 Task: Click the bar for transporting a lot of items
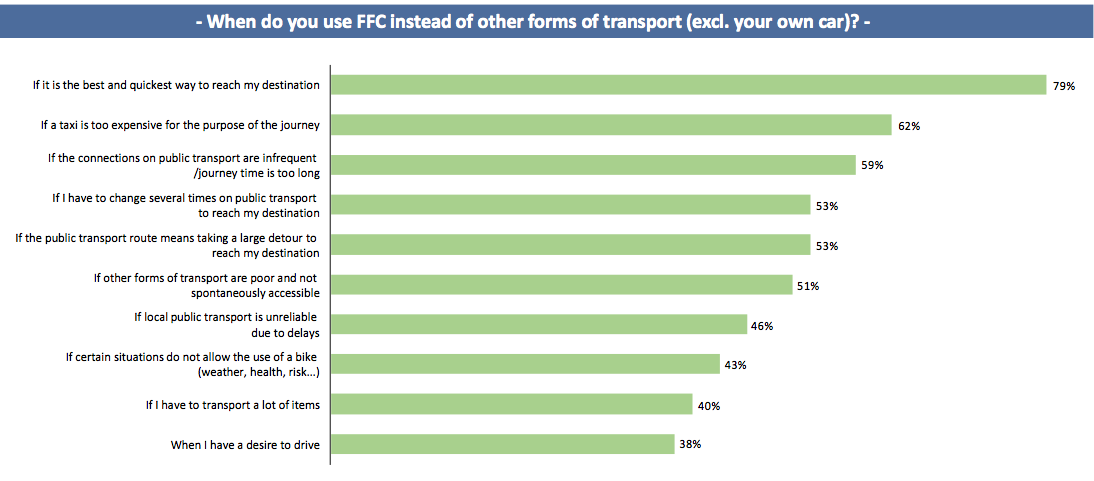tap(511, 404)
